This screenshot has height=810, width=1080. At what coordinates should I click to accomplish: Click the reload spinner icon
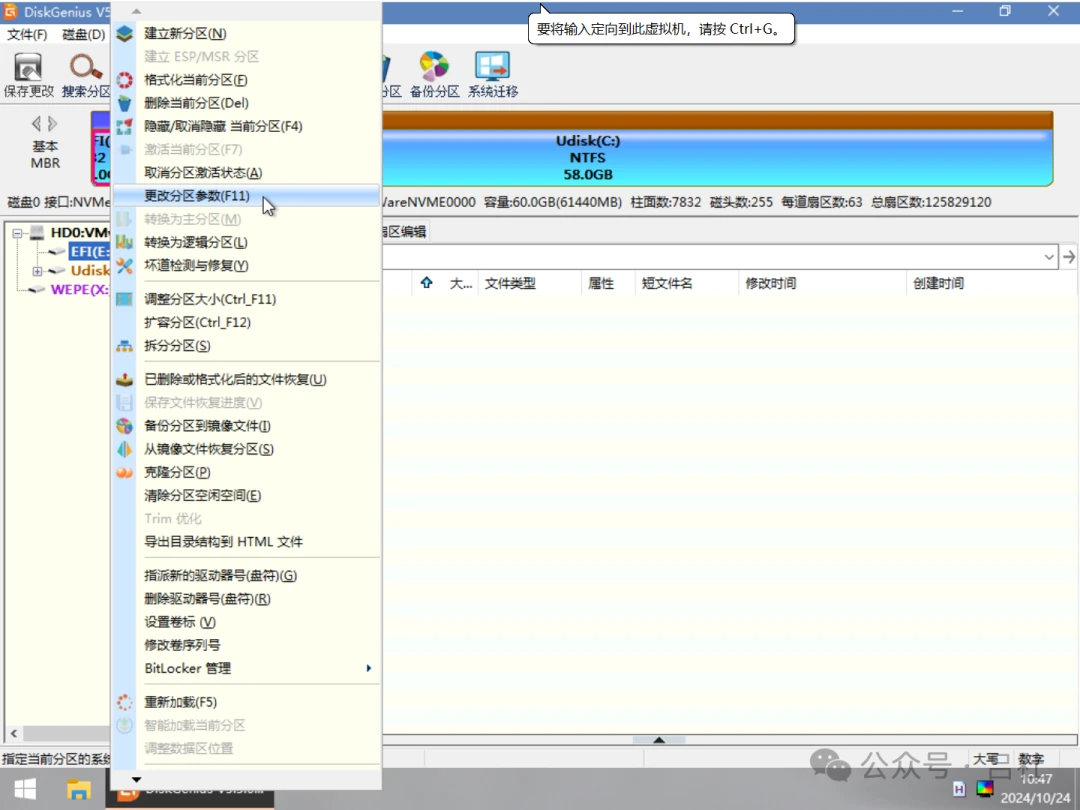pyautogui.click(x=125, y=703)
